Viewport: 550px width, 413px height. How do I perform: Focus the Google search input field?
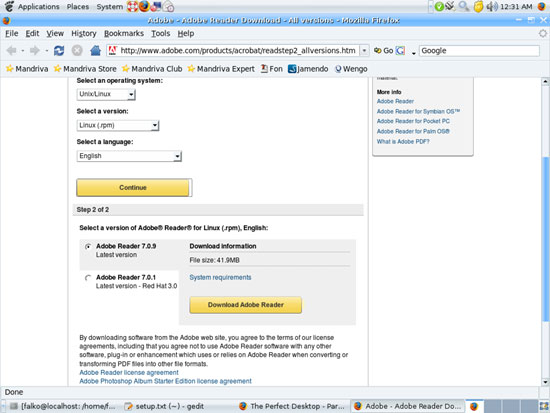click(x=479, y=51)
